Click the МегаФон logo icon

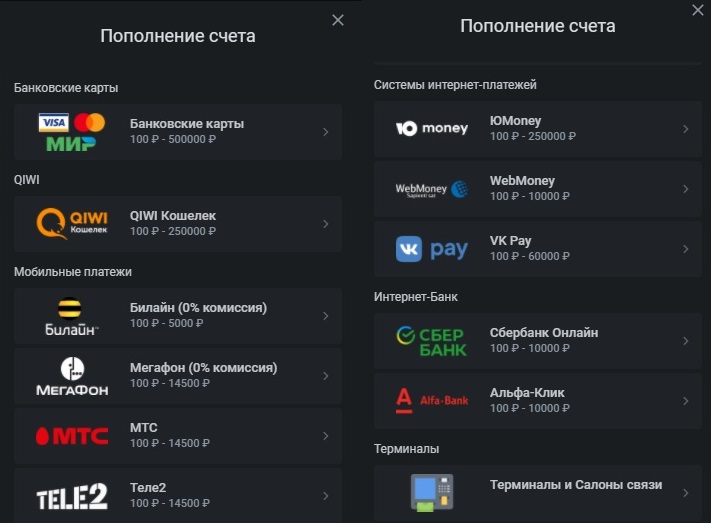72,376
